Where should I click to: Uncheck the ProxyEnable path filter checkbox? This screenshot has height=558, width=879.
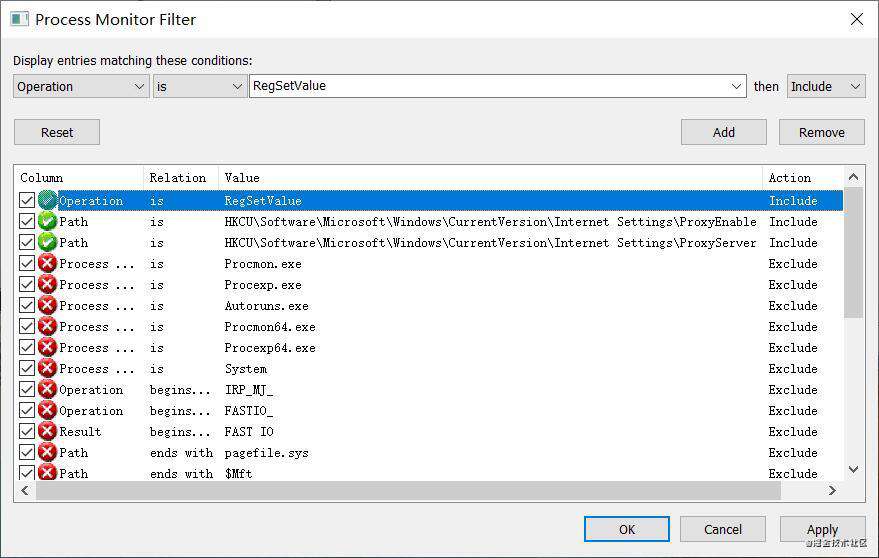27,222
